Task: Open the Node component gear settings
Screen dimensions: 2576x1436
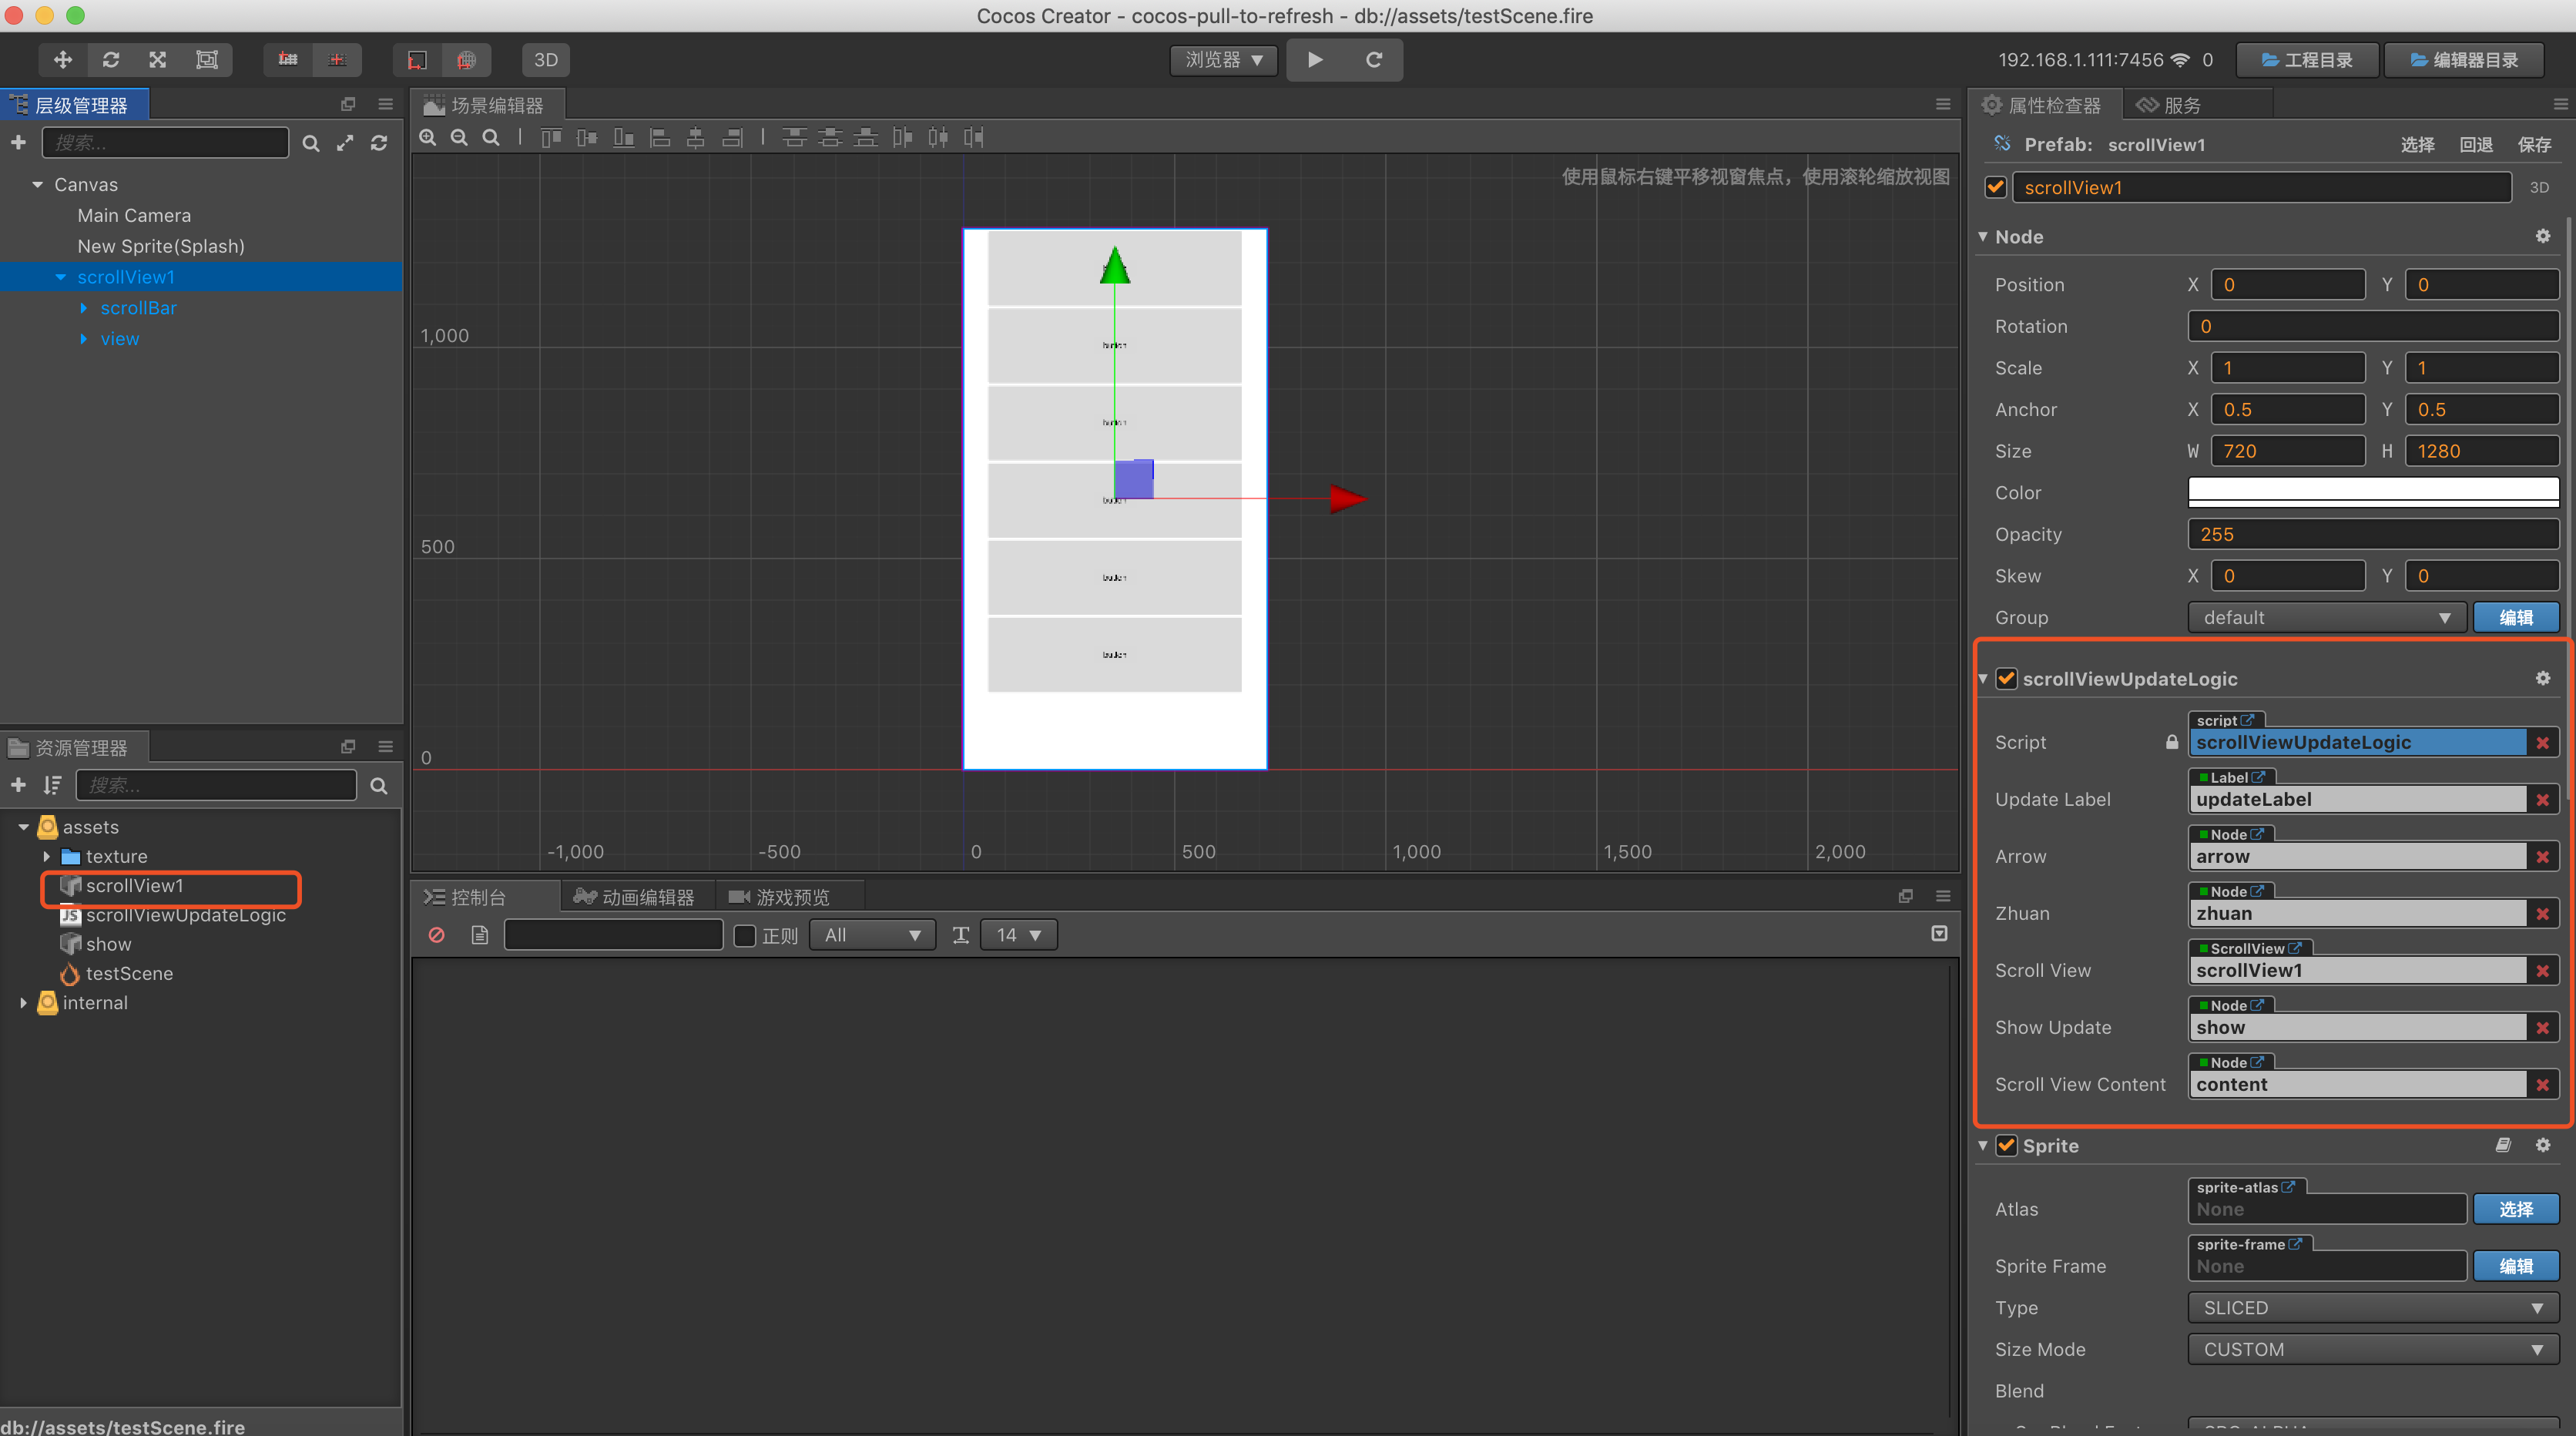Action: 2542,236
